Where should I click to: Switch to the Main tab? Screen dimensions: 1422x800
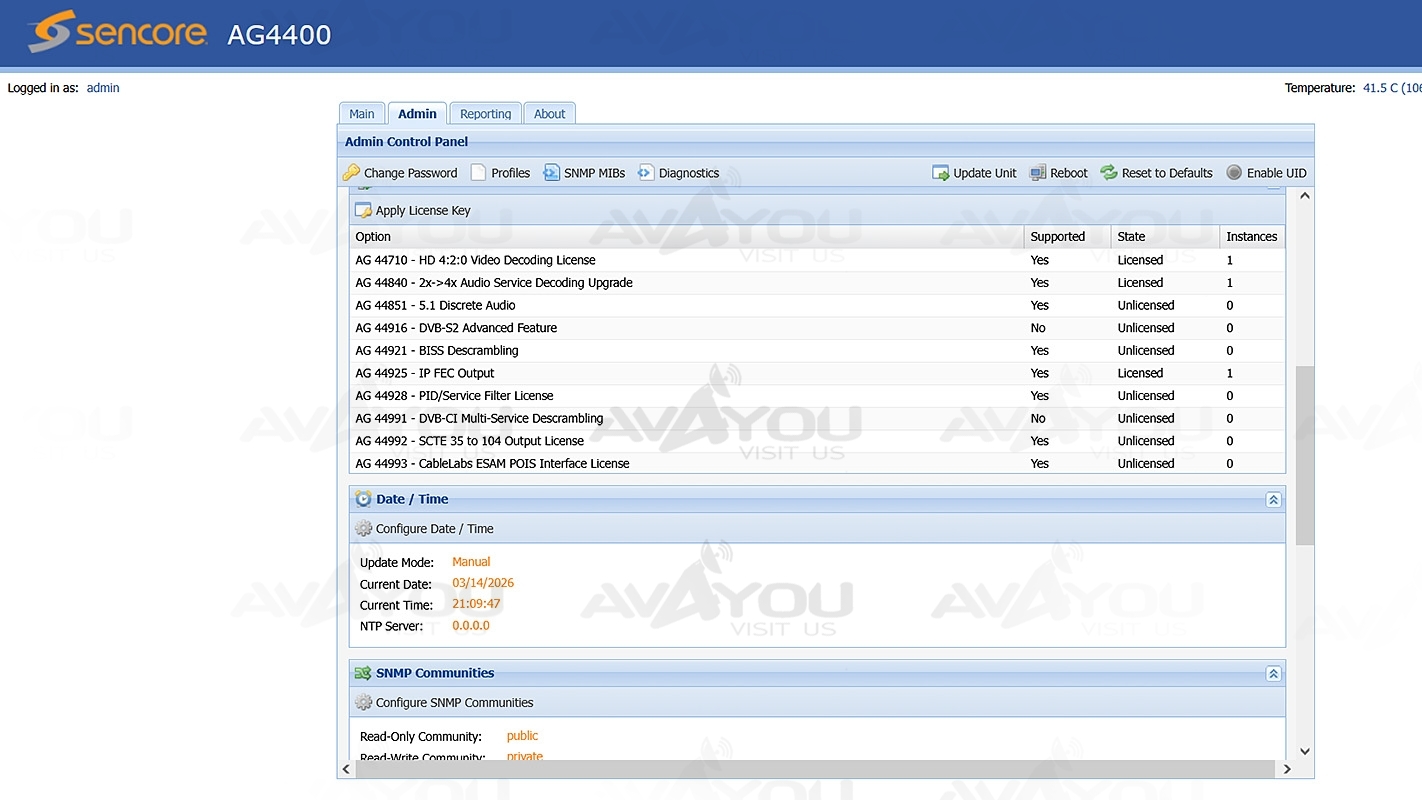362,114
